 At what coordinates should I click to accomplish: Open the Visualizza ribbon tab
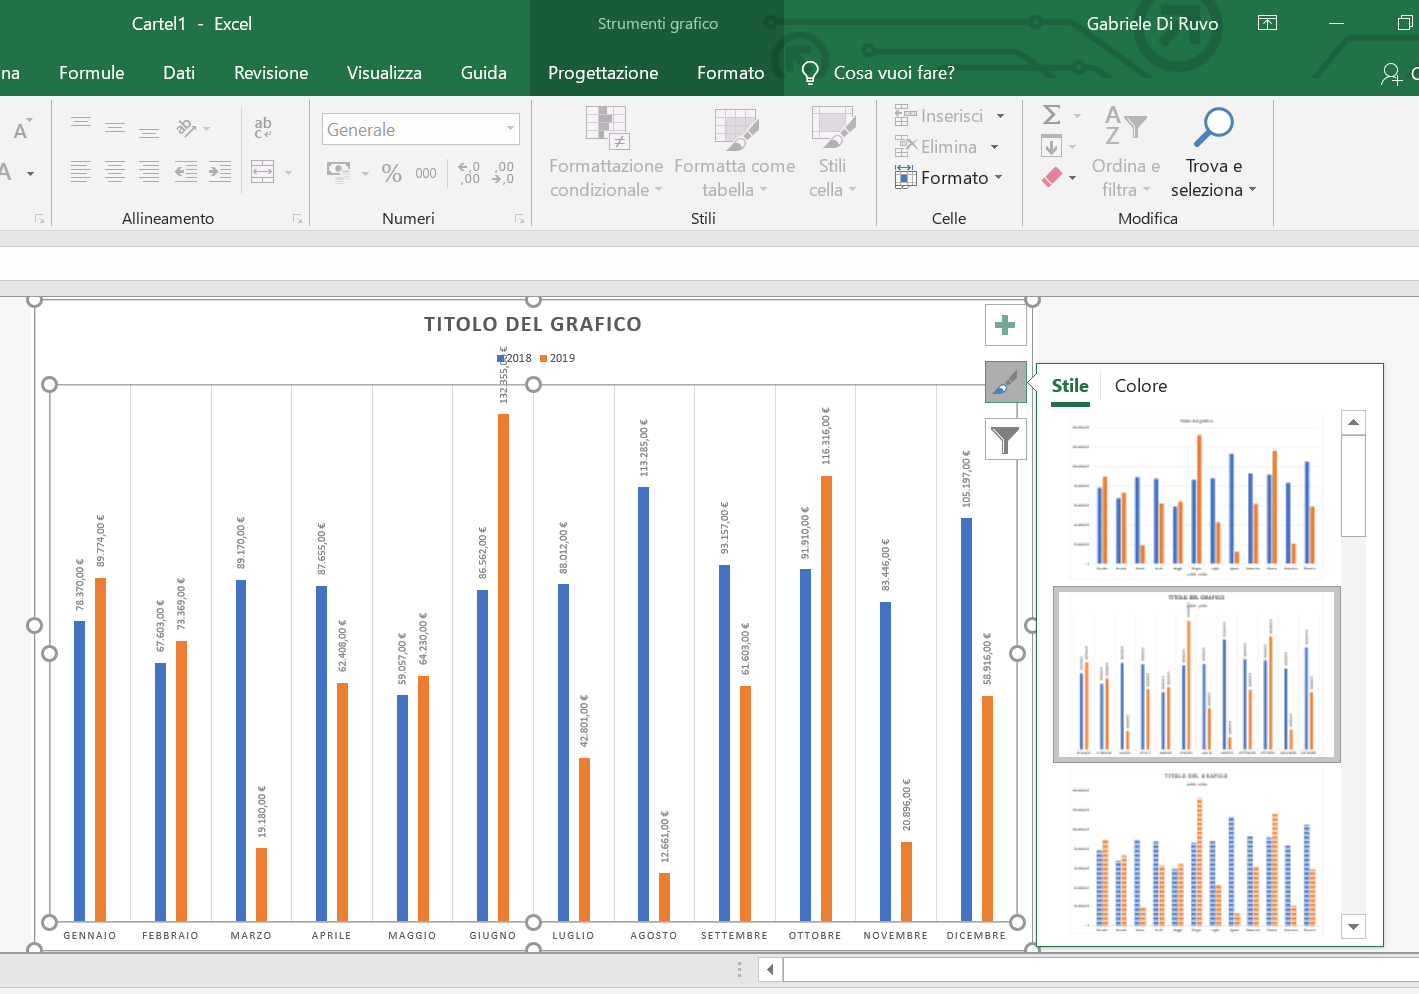[x=384, y=73]
